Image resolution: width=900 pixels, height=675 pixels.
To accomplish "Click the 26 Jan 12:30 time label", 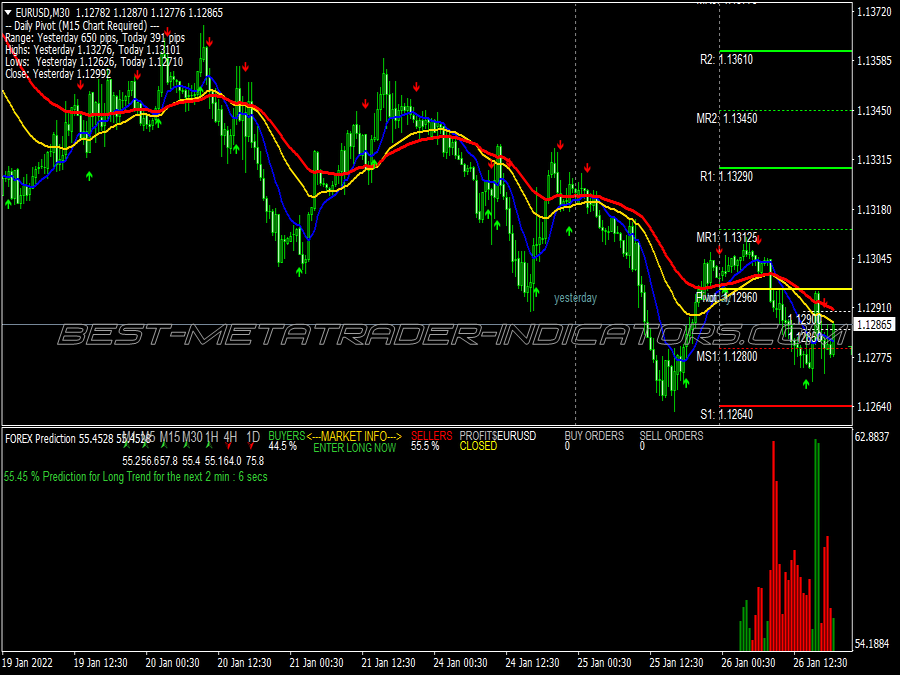I will 820,663.
